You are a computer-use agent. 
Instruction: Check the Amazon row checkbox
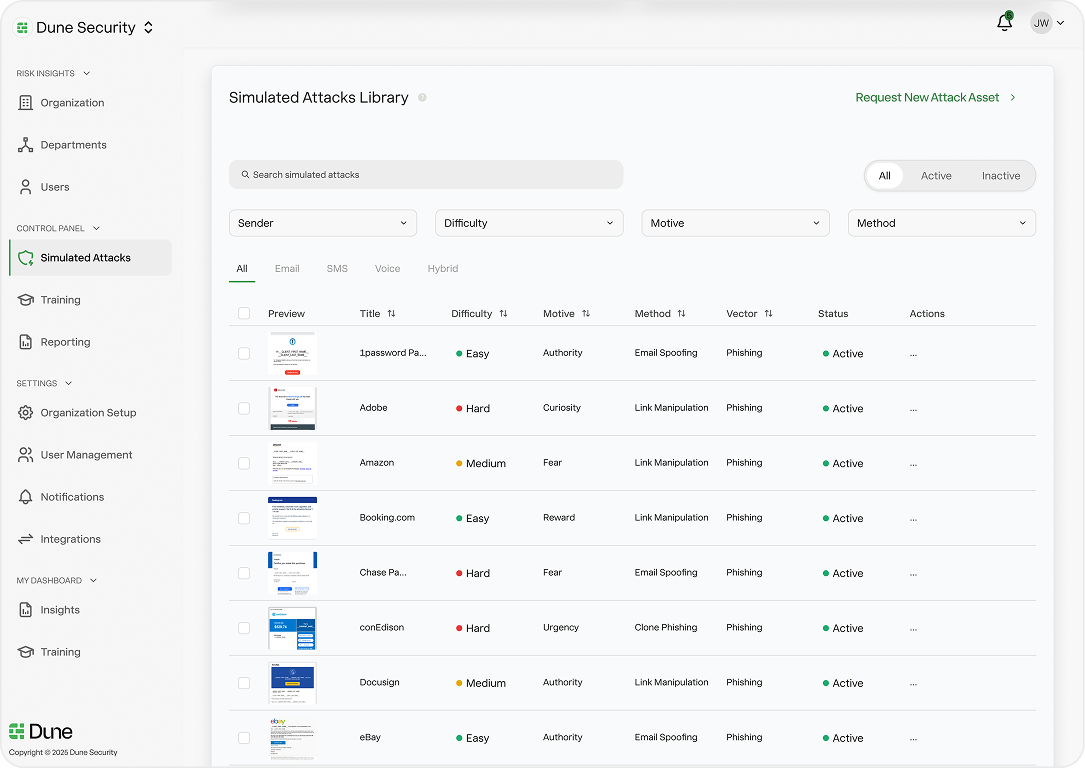[x=244, y=463]
